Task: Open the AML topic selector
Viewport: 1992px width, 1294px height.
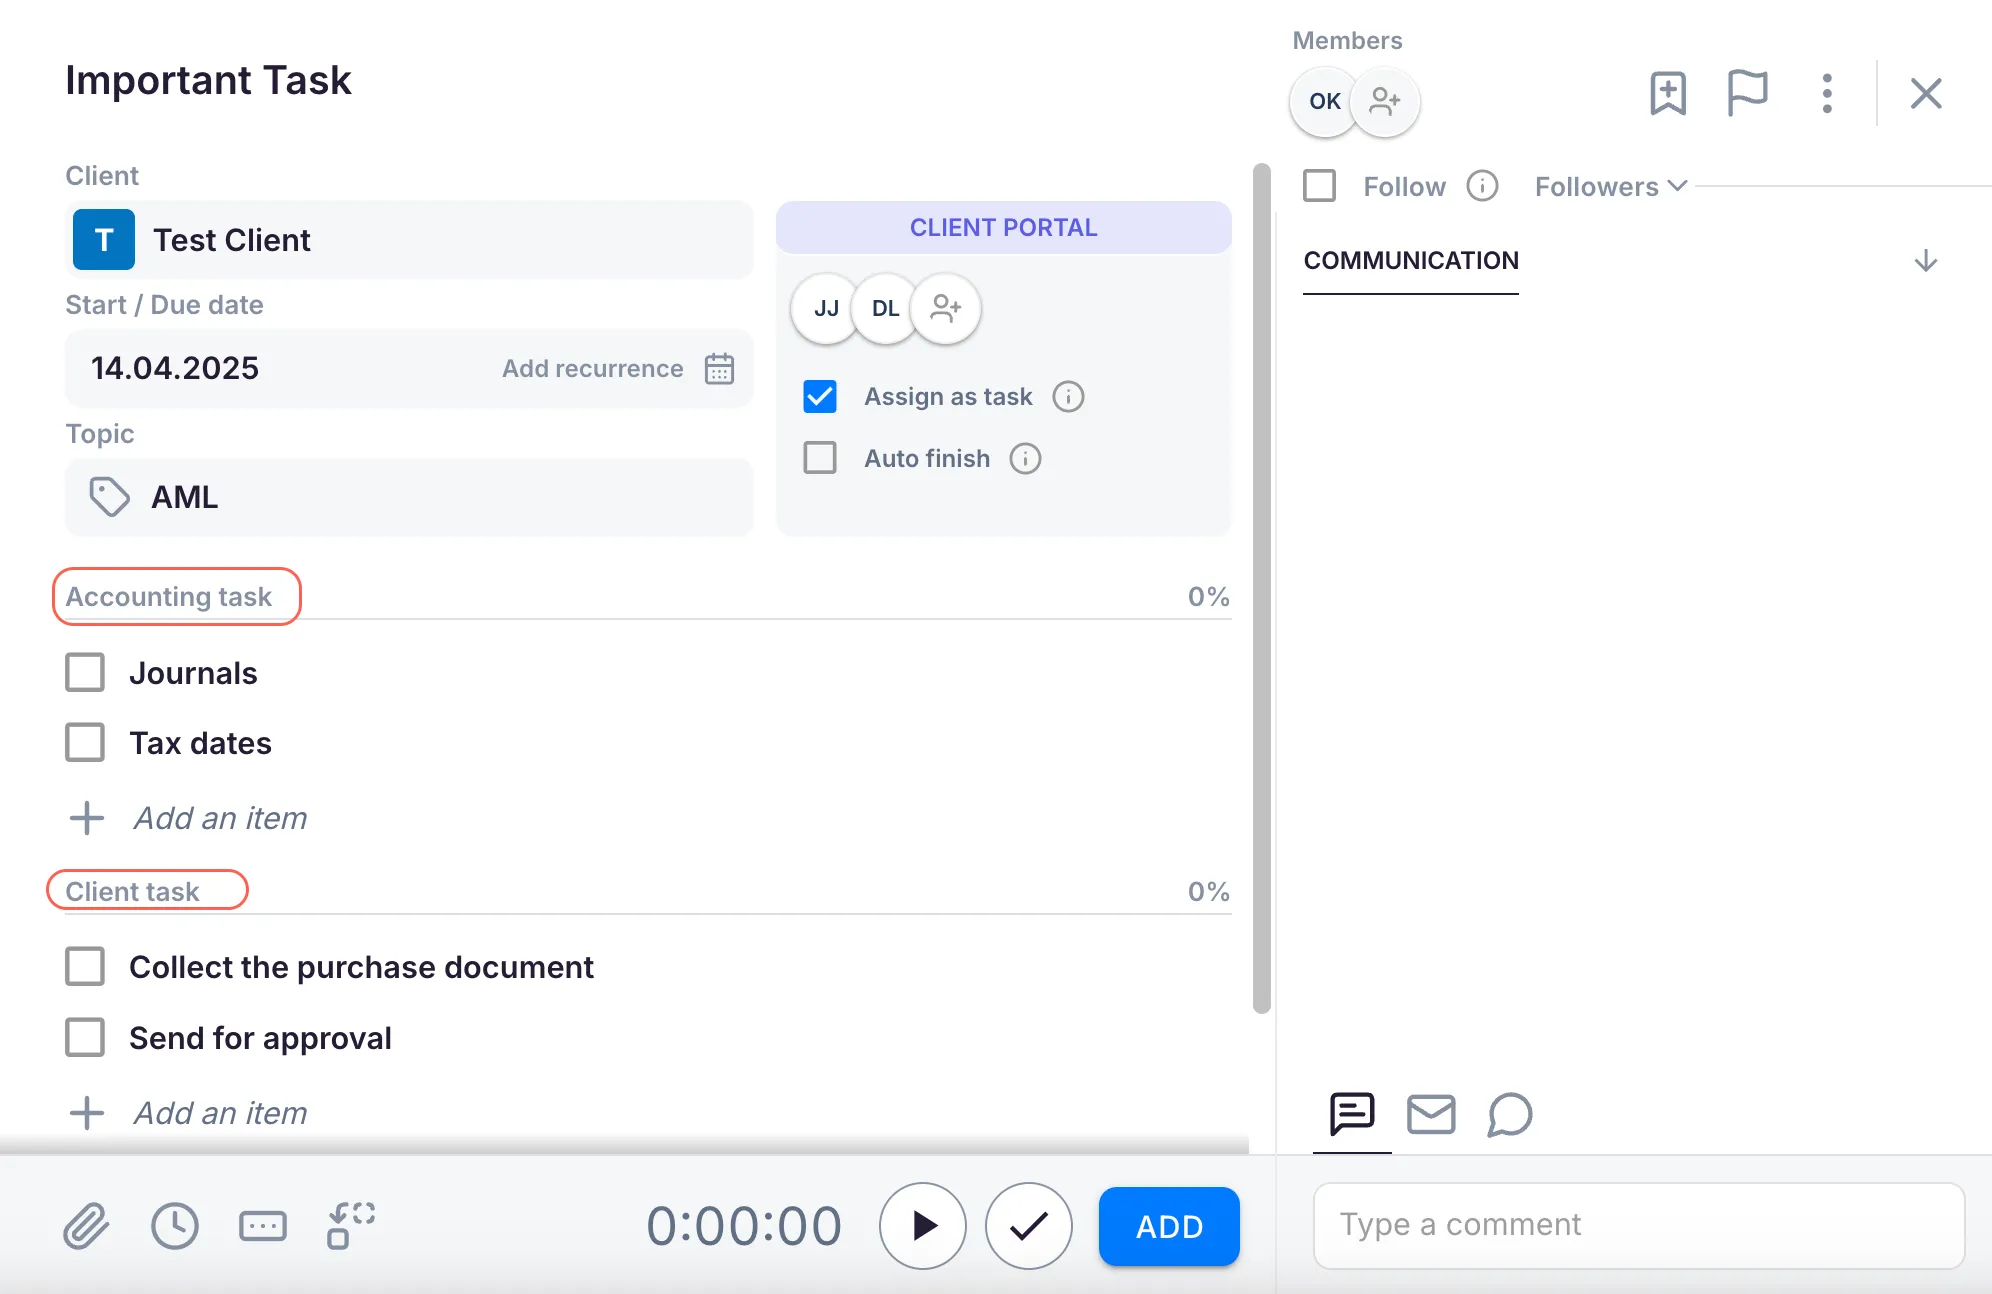Action: coord(408,497)
